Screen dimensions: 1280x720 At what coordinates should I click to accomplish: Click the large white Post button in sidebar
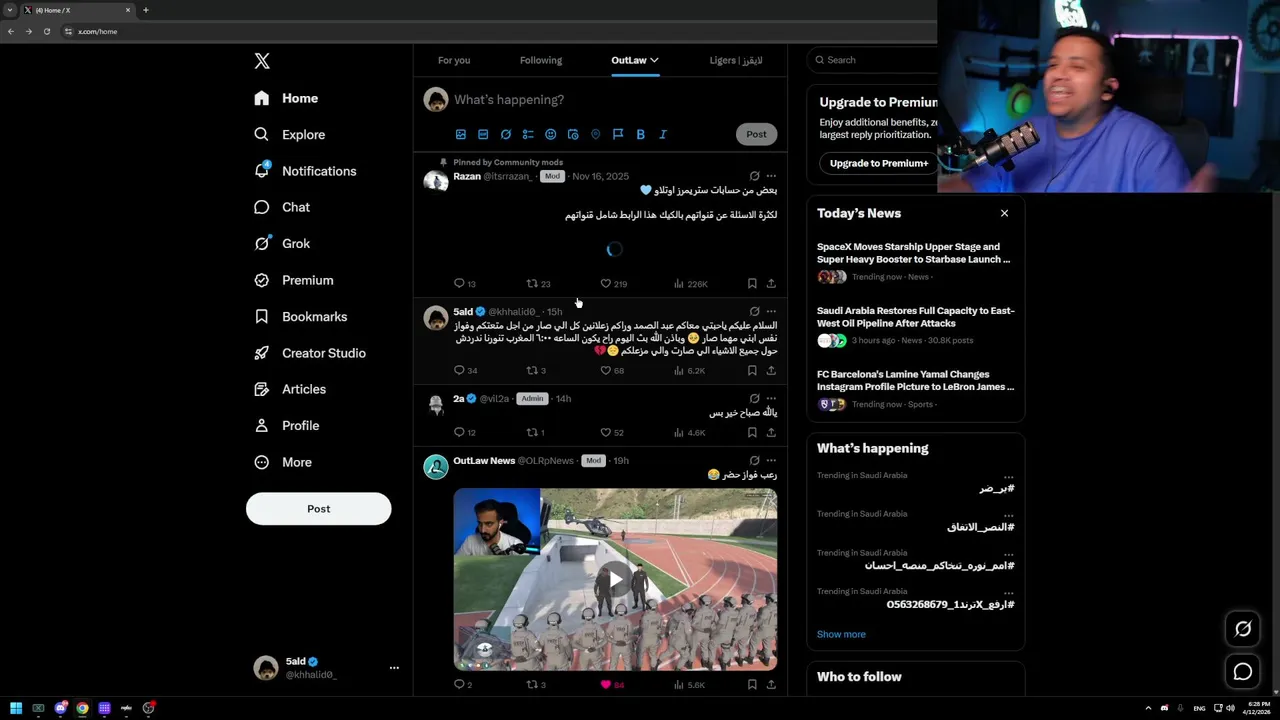point(318,509)
